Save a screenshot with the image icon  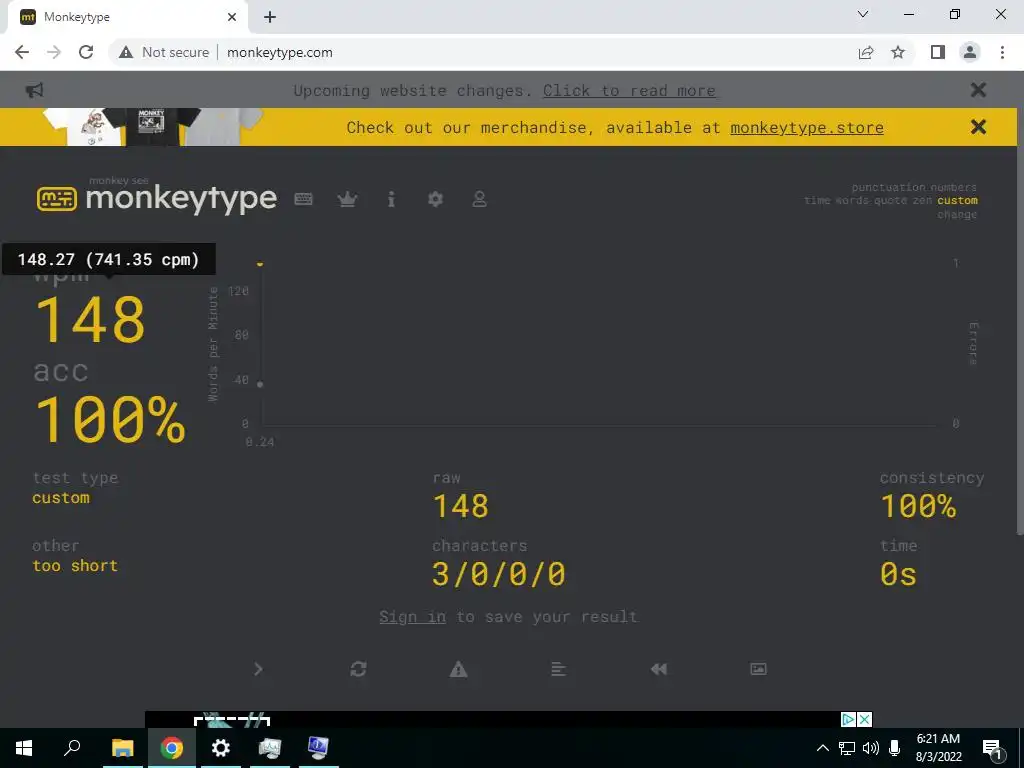(x=758, y=669)
